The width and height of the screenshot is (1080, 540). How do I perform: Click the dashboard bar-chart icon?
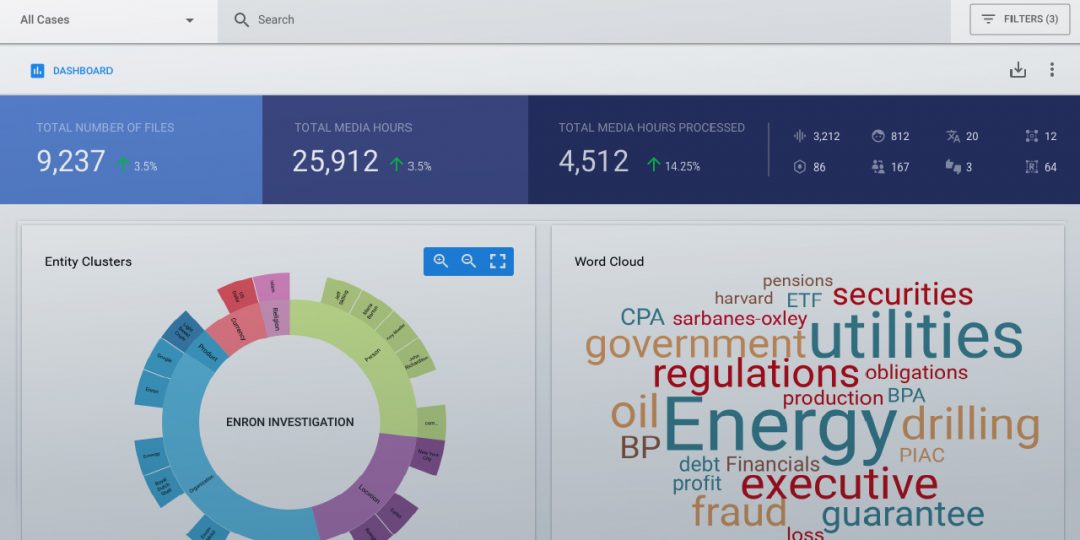point(37,71)
